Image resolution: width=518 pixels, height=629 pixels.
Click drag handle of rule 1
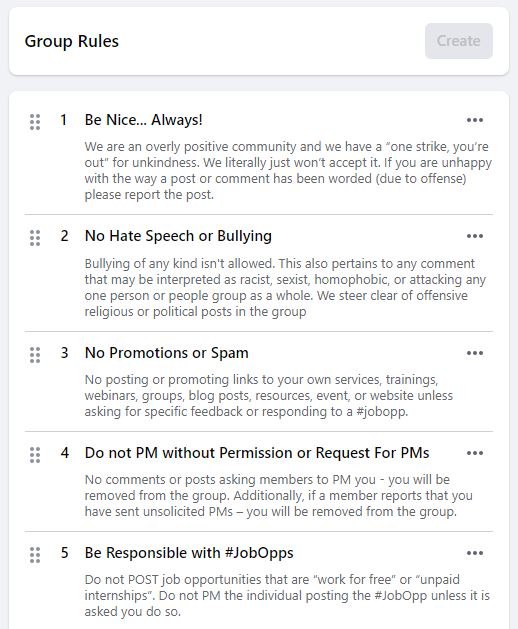pos(35,122)
